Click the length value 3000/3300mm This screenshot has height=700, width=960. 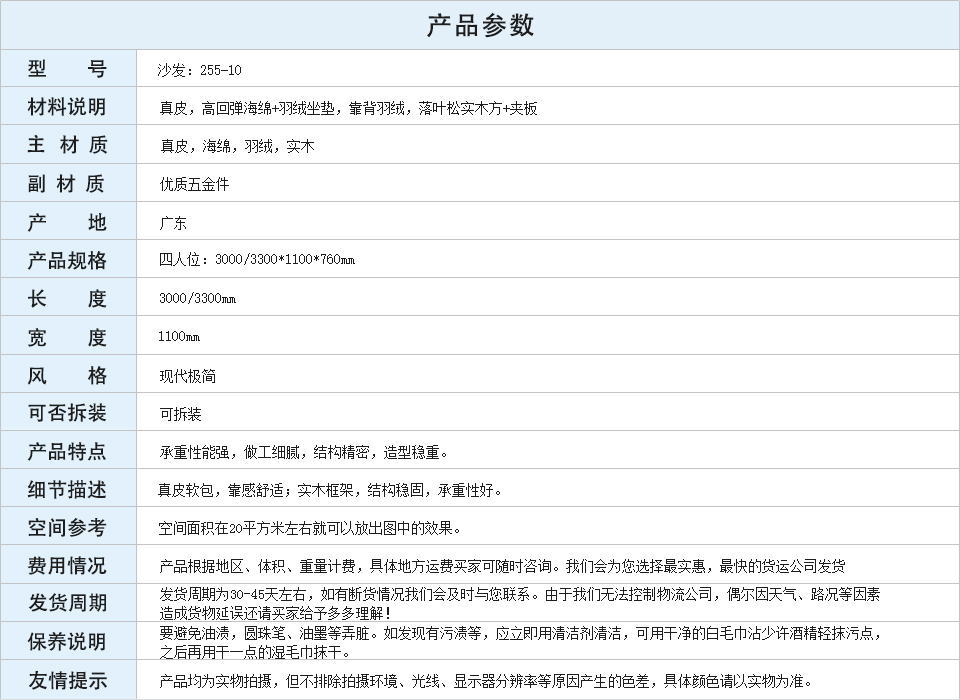(197, 298)
